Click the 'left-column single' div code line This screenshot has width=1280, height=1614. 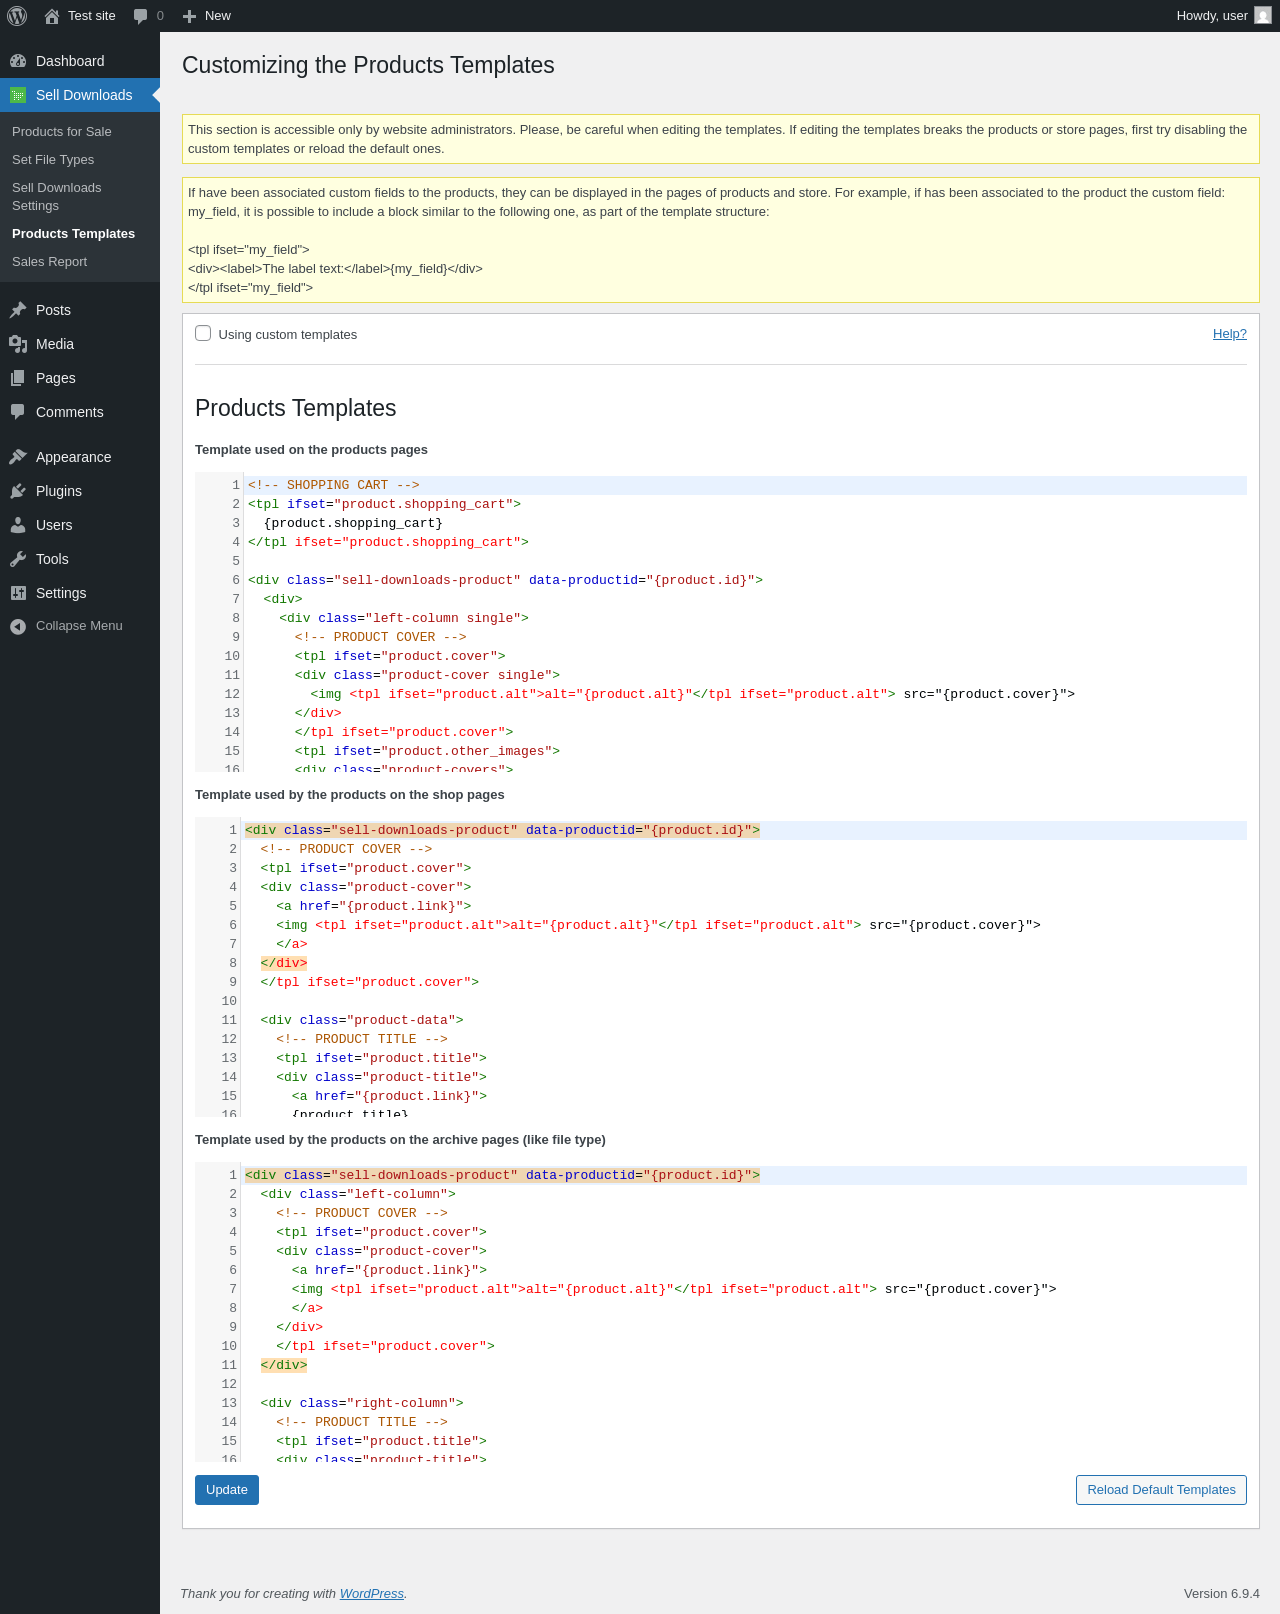tap(404, 618)
